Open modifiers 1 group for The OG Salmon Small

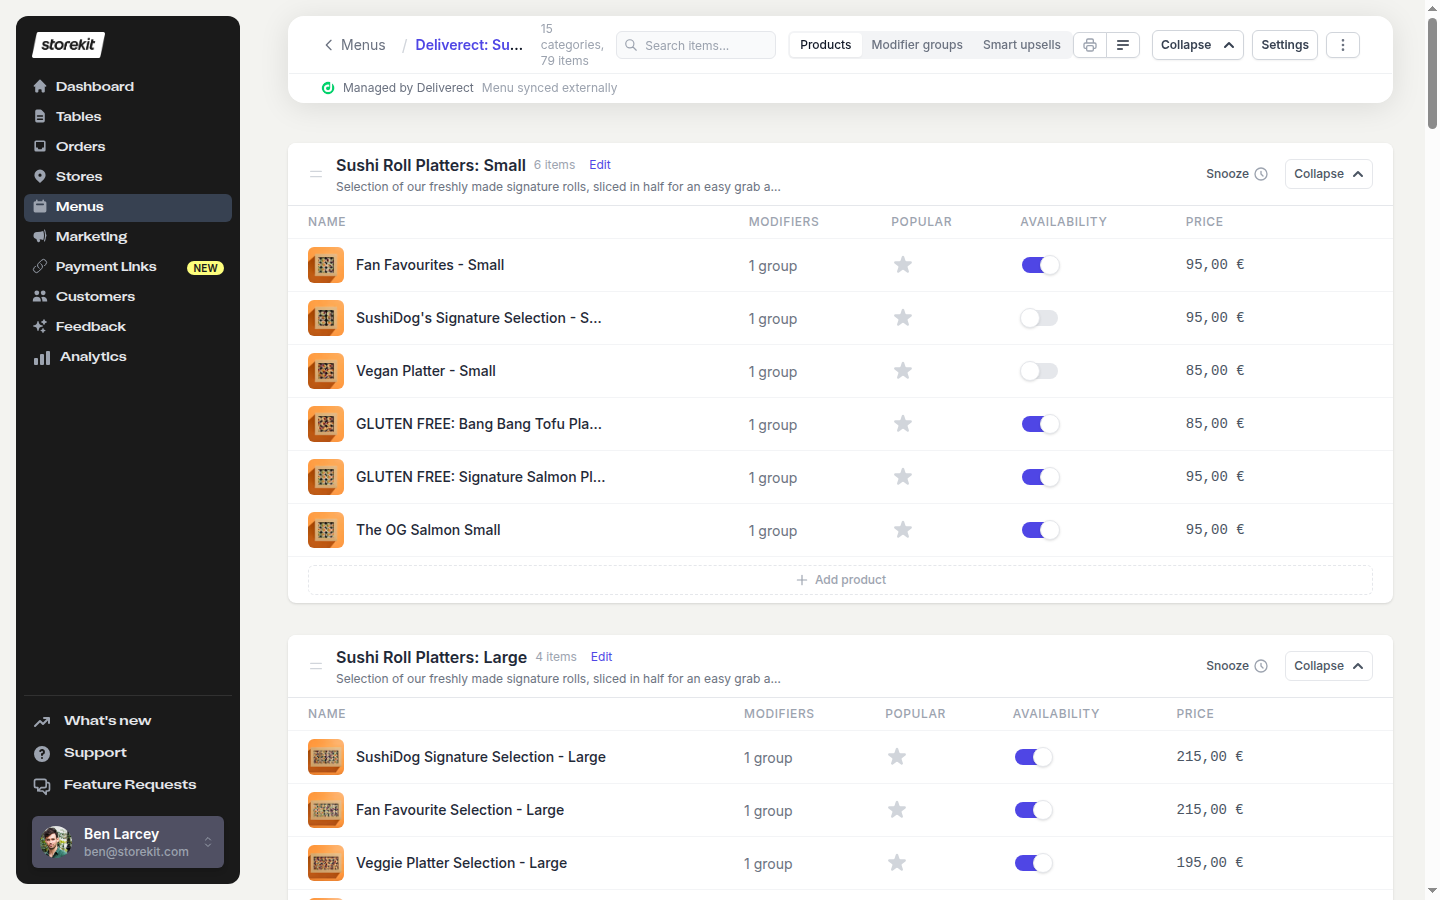[773, 531]
